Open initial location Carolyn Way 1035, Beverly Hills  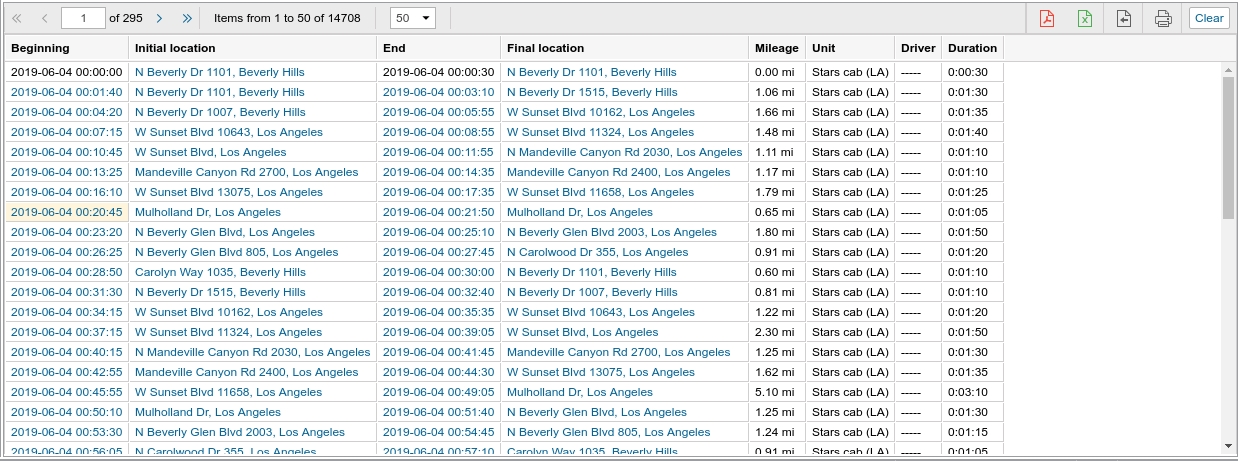tap(220, 272)
